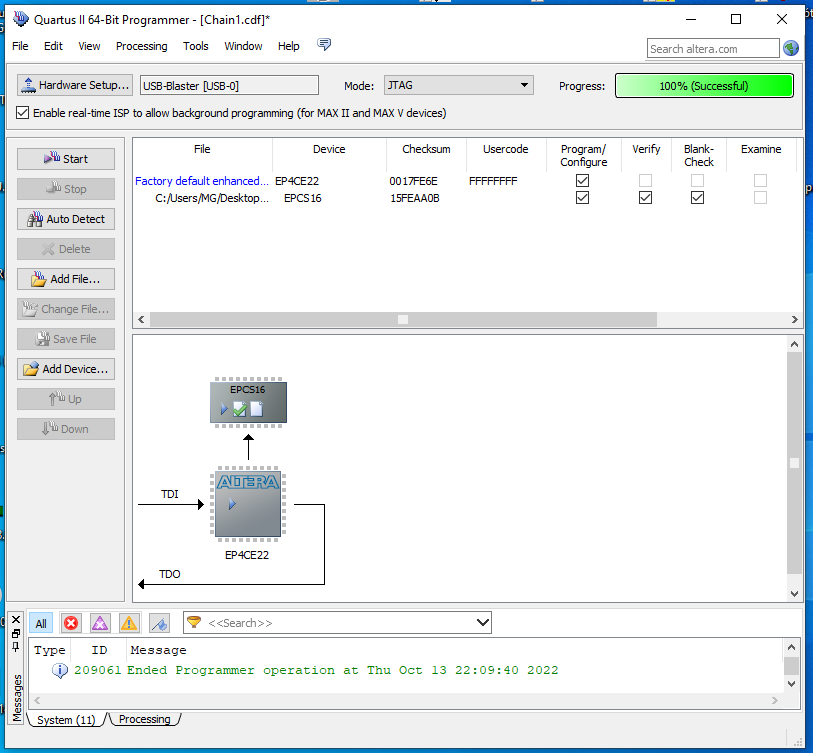Screen dimensions: 813x753
Task: Switch to the Processing messages tab
Action: (x=145, y=719)
